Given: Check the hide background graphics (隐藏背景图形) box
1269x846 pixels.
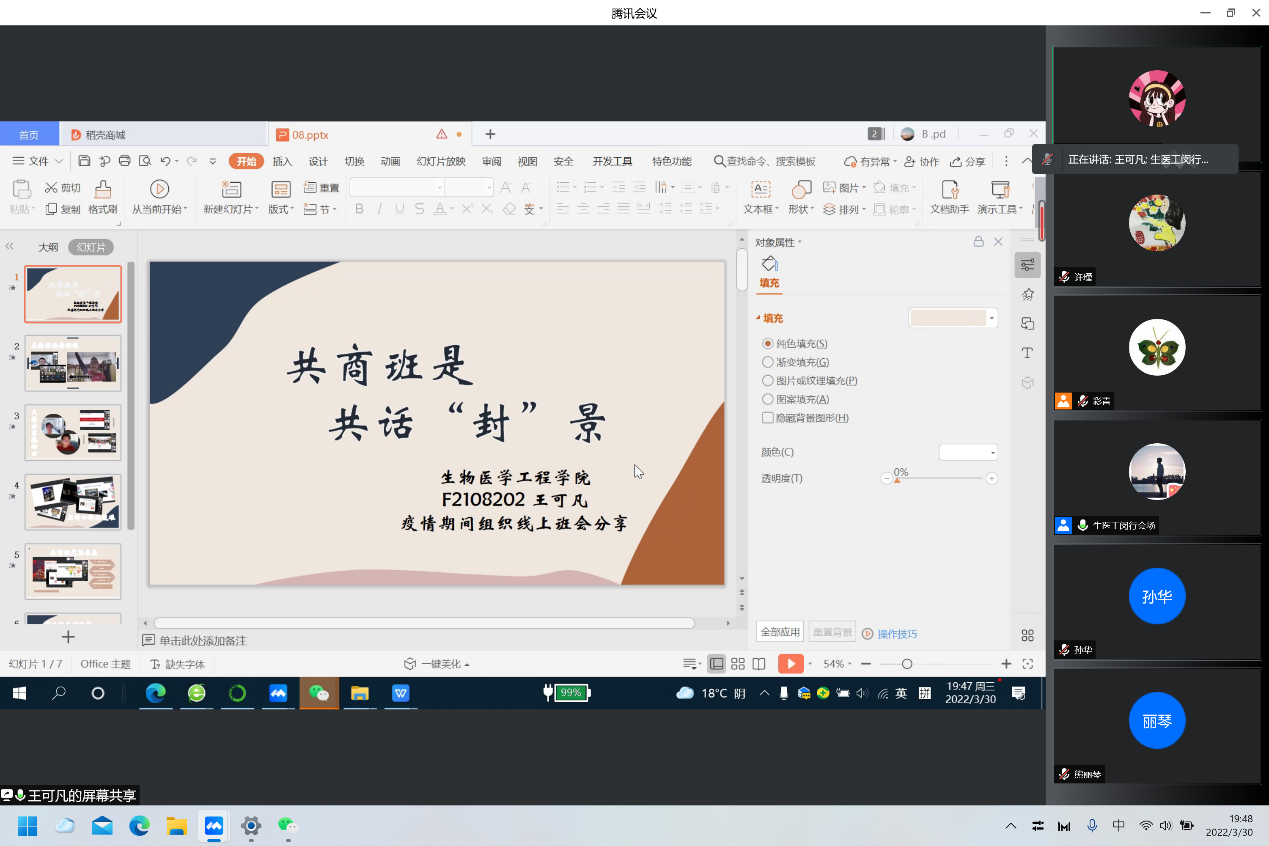Looking at the screenshot, I should click(768, 418).
